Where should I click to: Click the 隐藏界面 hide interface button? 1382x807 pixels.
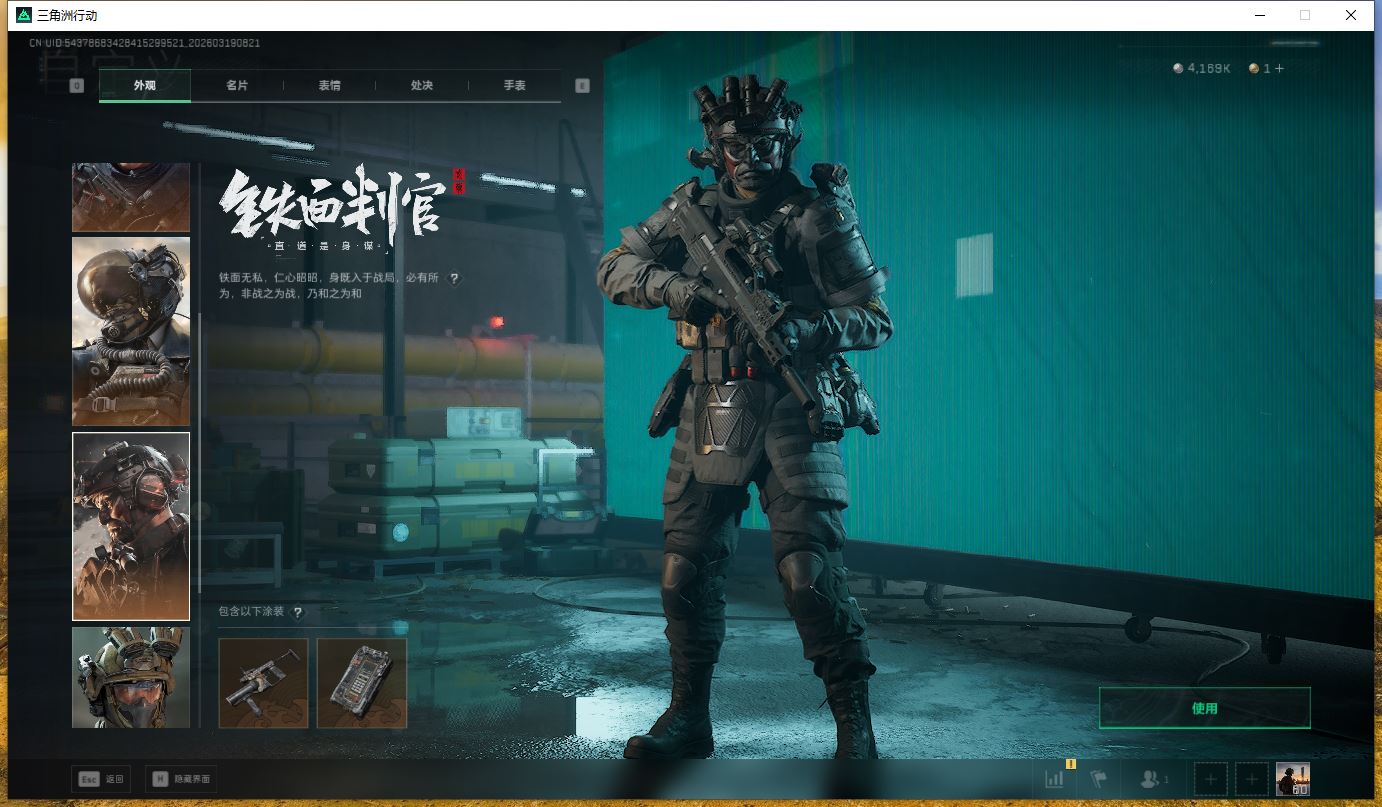[181, 779]
